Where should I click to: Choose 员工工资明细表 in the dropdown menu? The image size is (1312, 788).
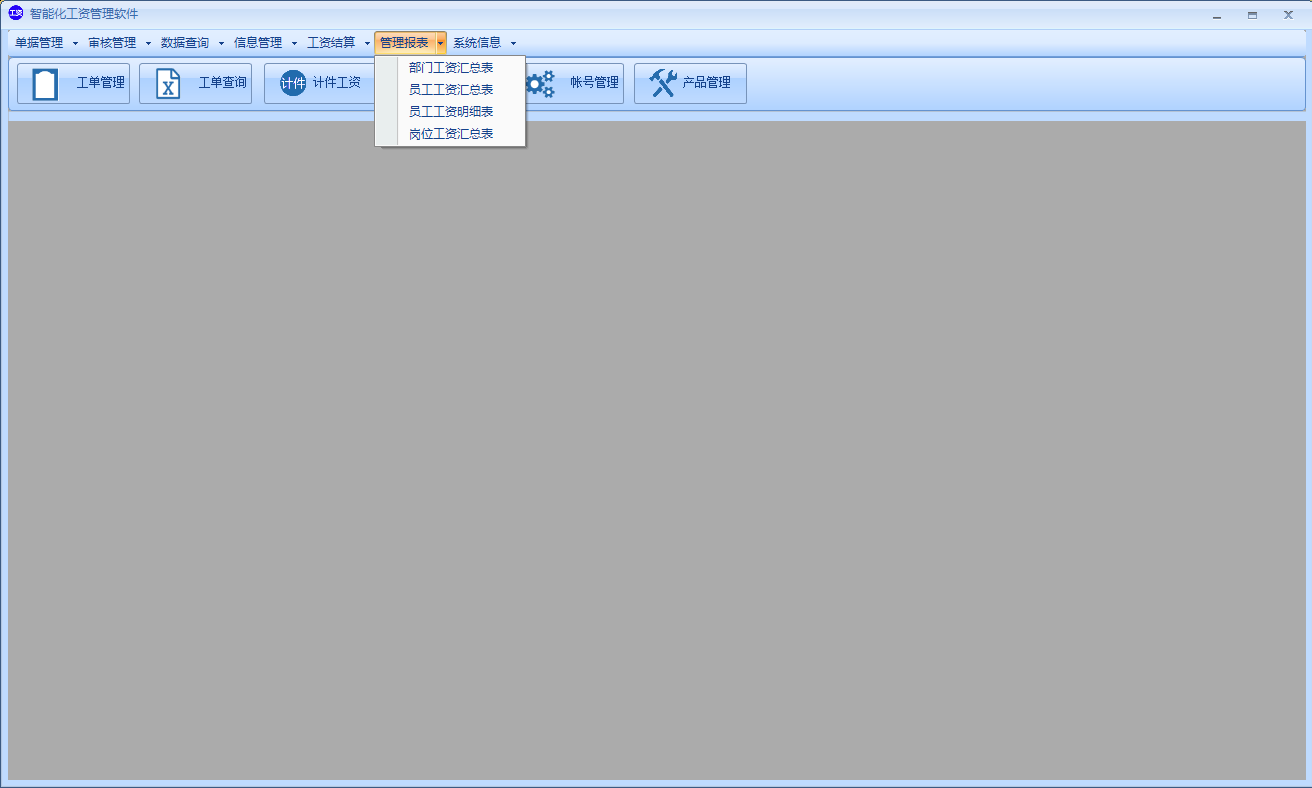tap(451, 112)
